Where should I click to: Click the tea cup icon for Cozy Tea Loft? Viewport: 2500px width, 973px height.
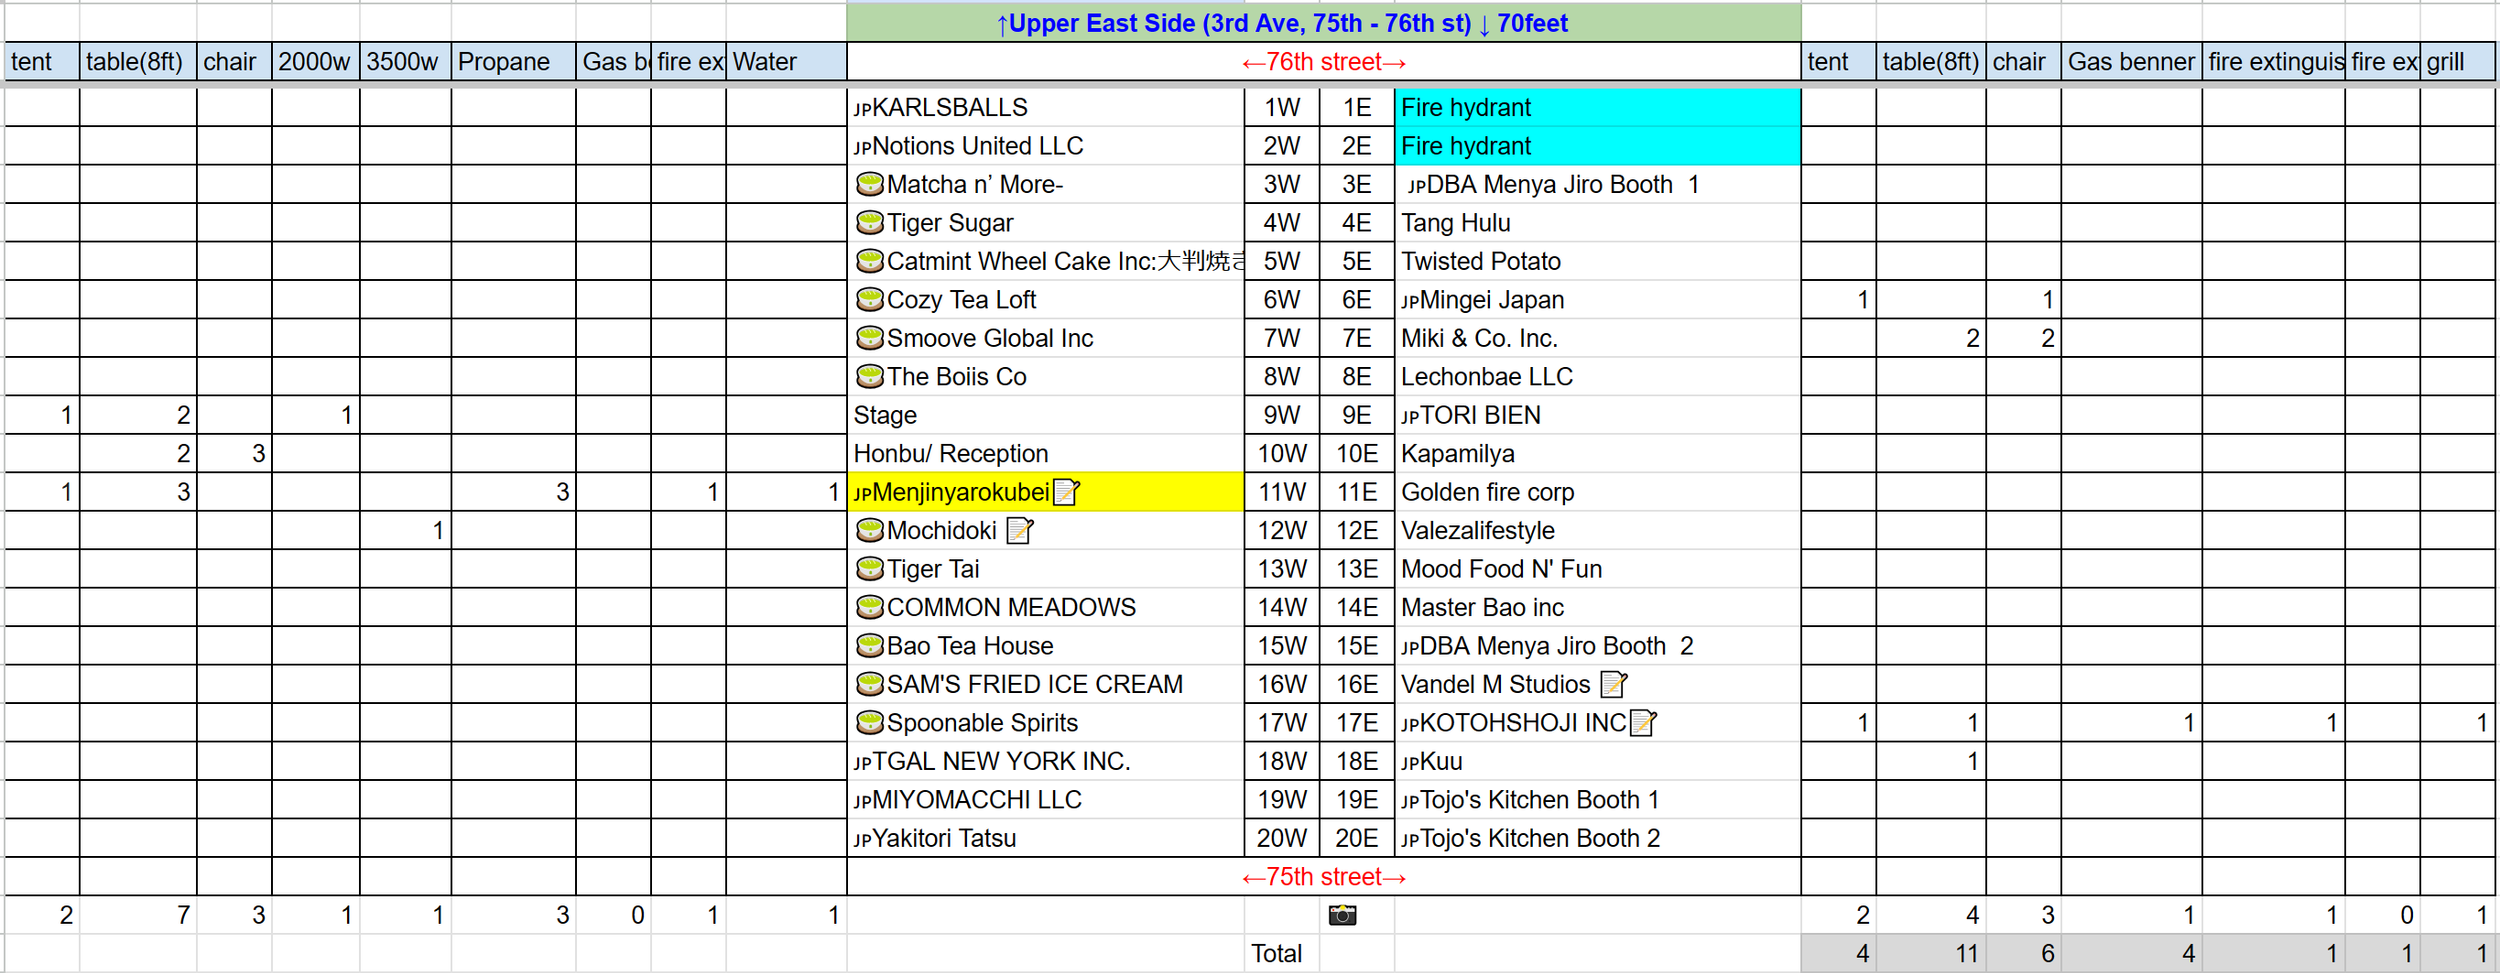pyautogui.click(x=870, y=299)
